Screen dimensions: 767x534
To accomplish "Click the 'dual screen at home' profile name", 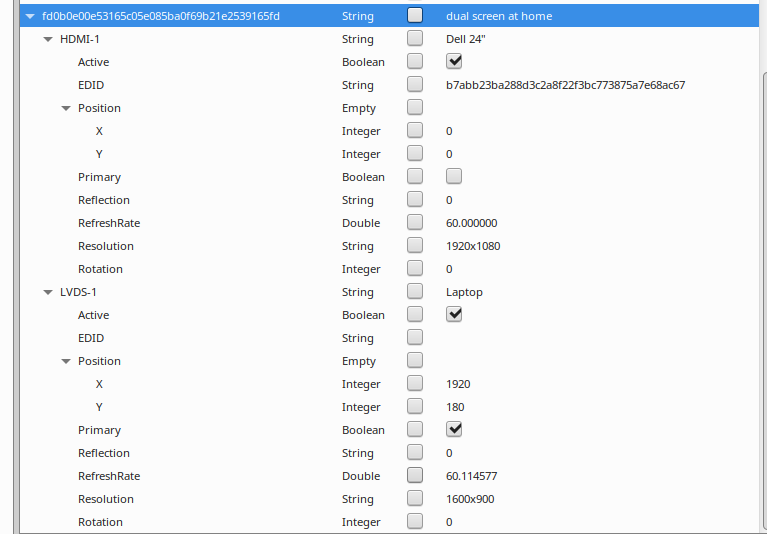I will pos(498,16).
